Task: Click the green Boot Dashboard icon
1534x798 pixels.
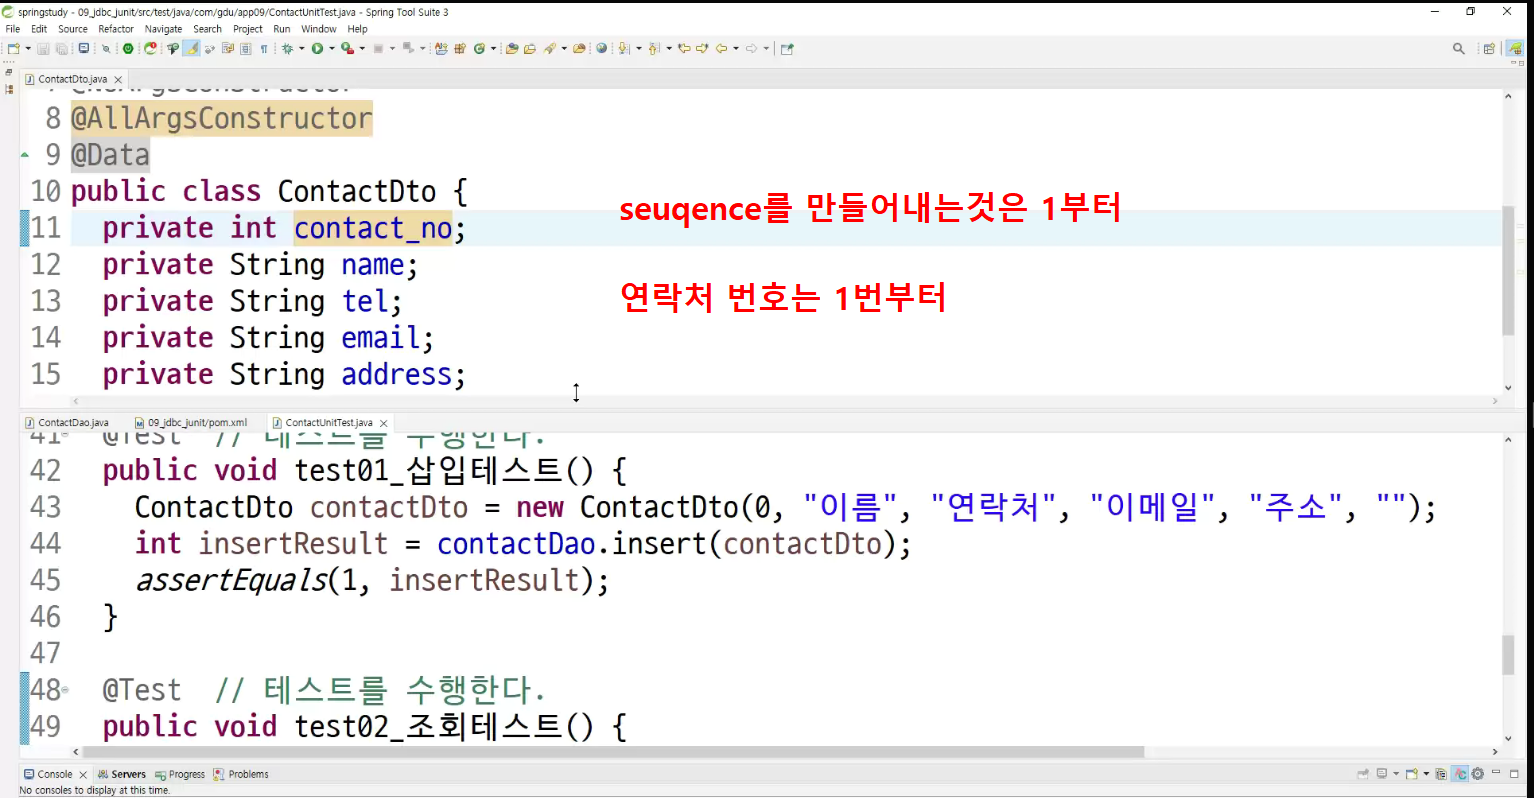Action: coord(128,48)
